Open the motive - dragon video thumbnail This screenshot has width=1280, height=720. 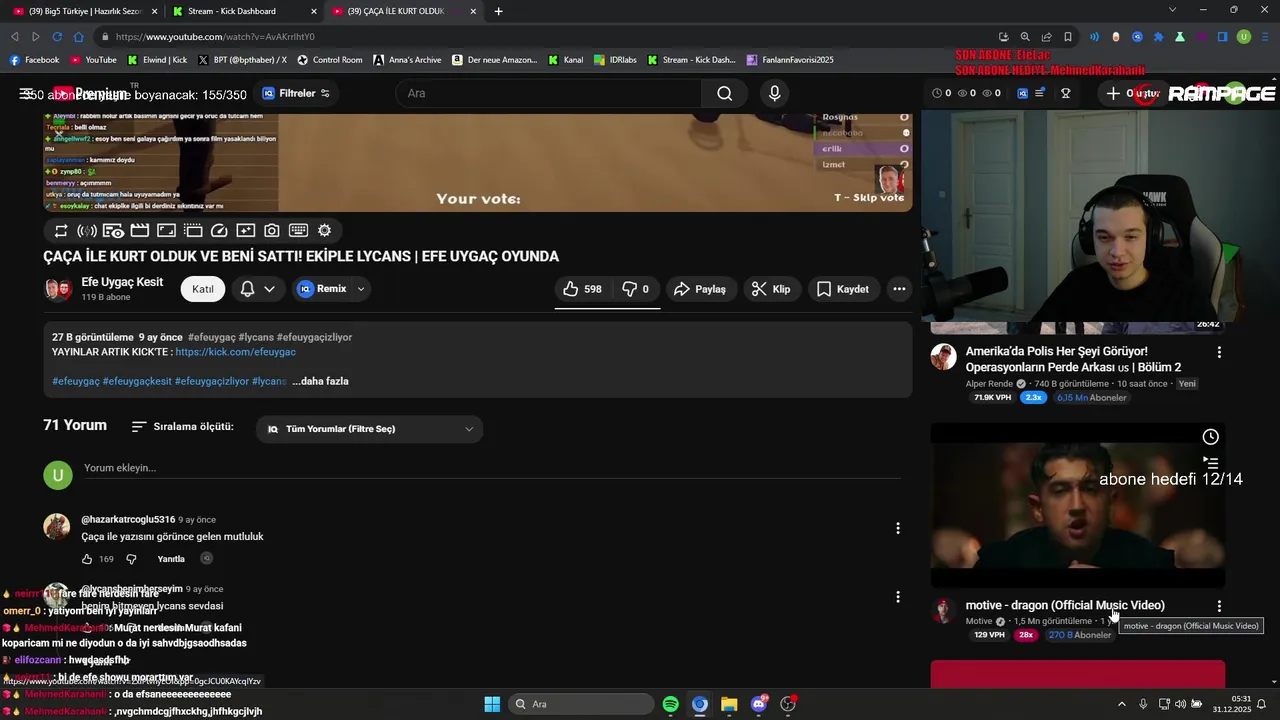1077,505
